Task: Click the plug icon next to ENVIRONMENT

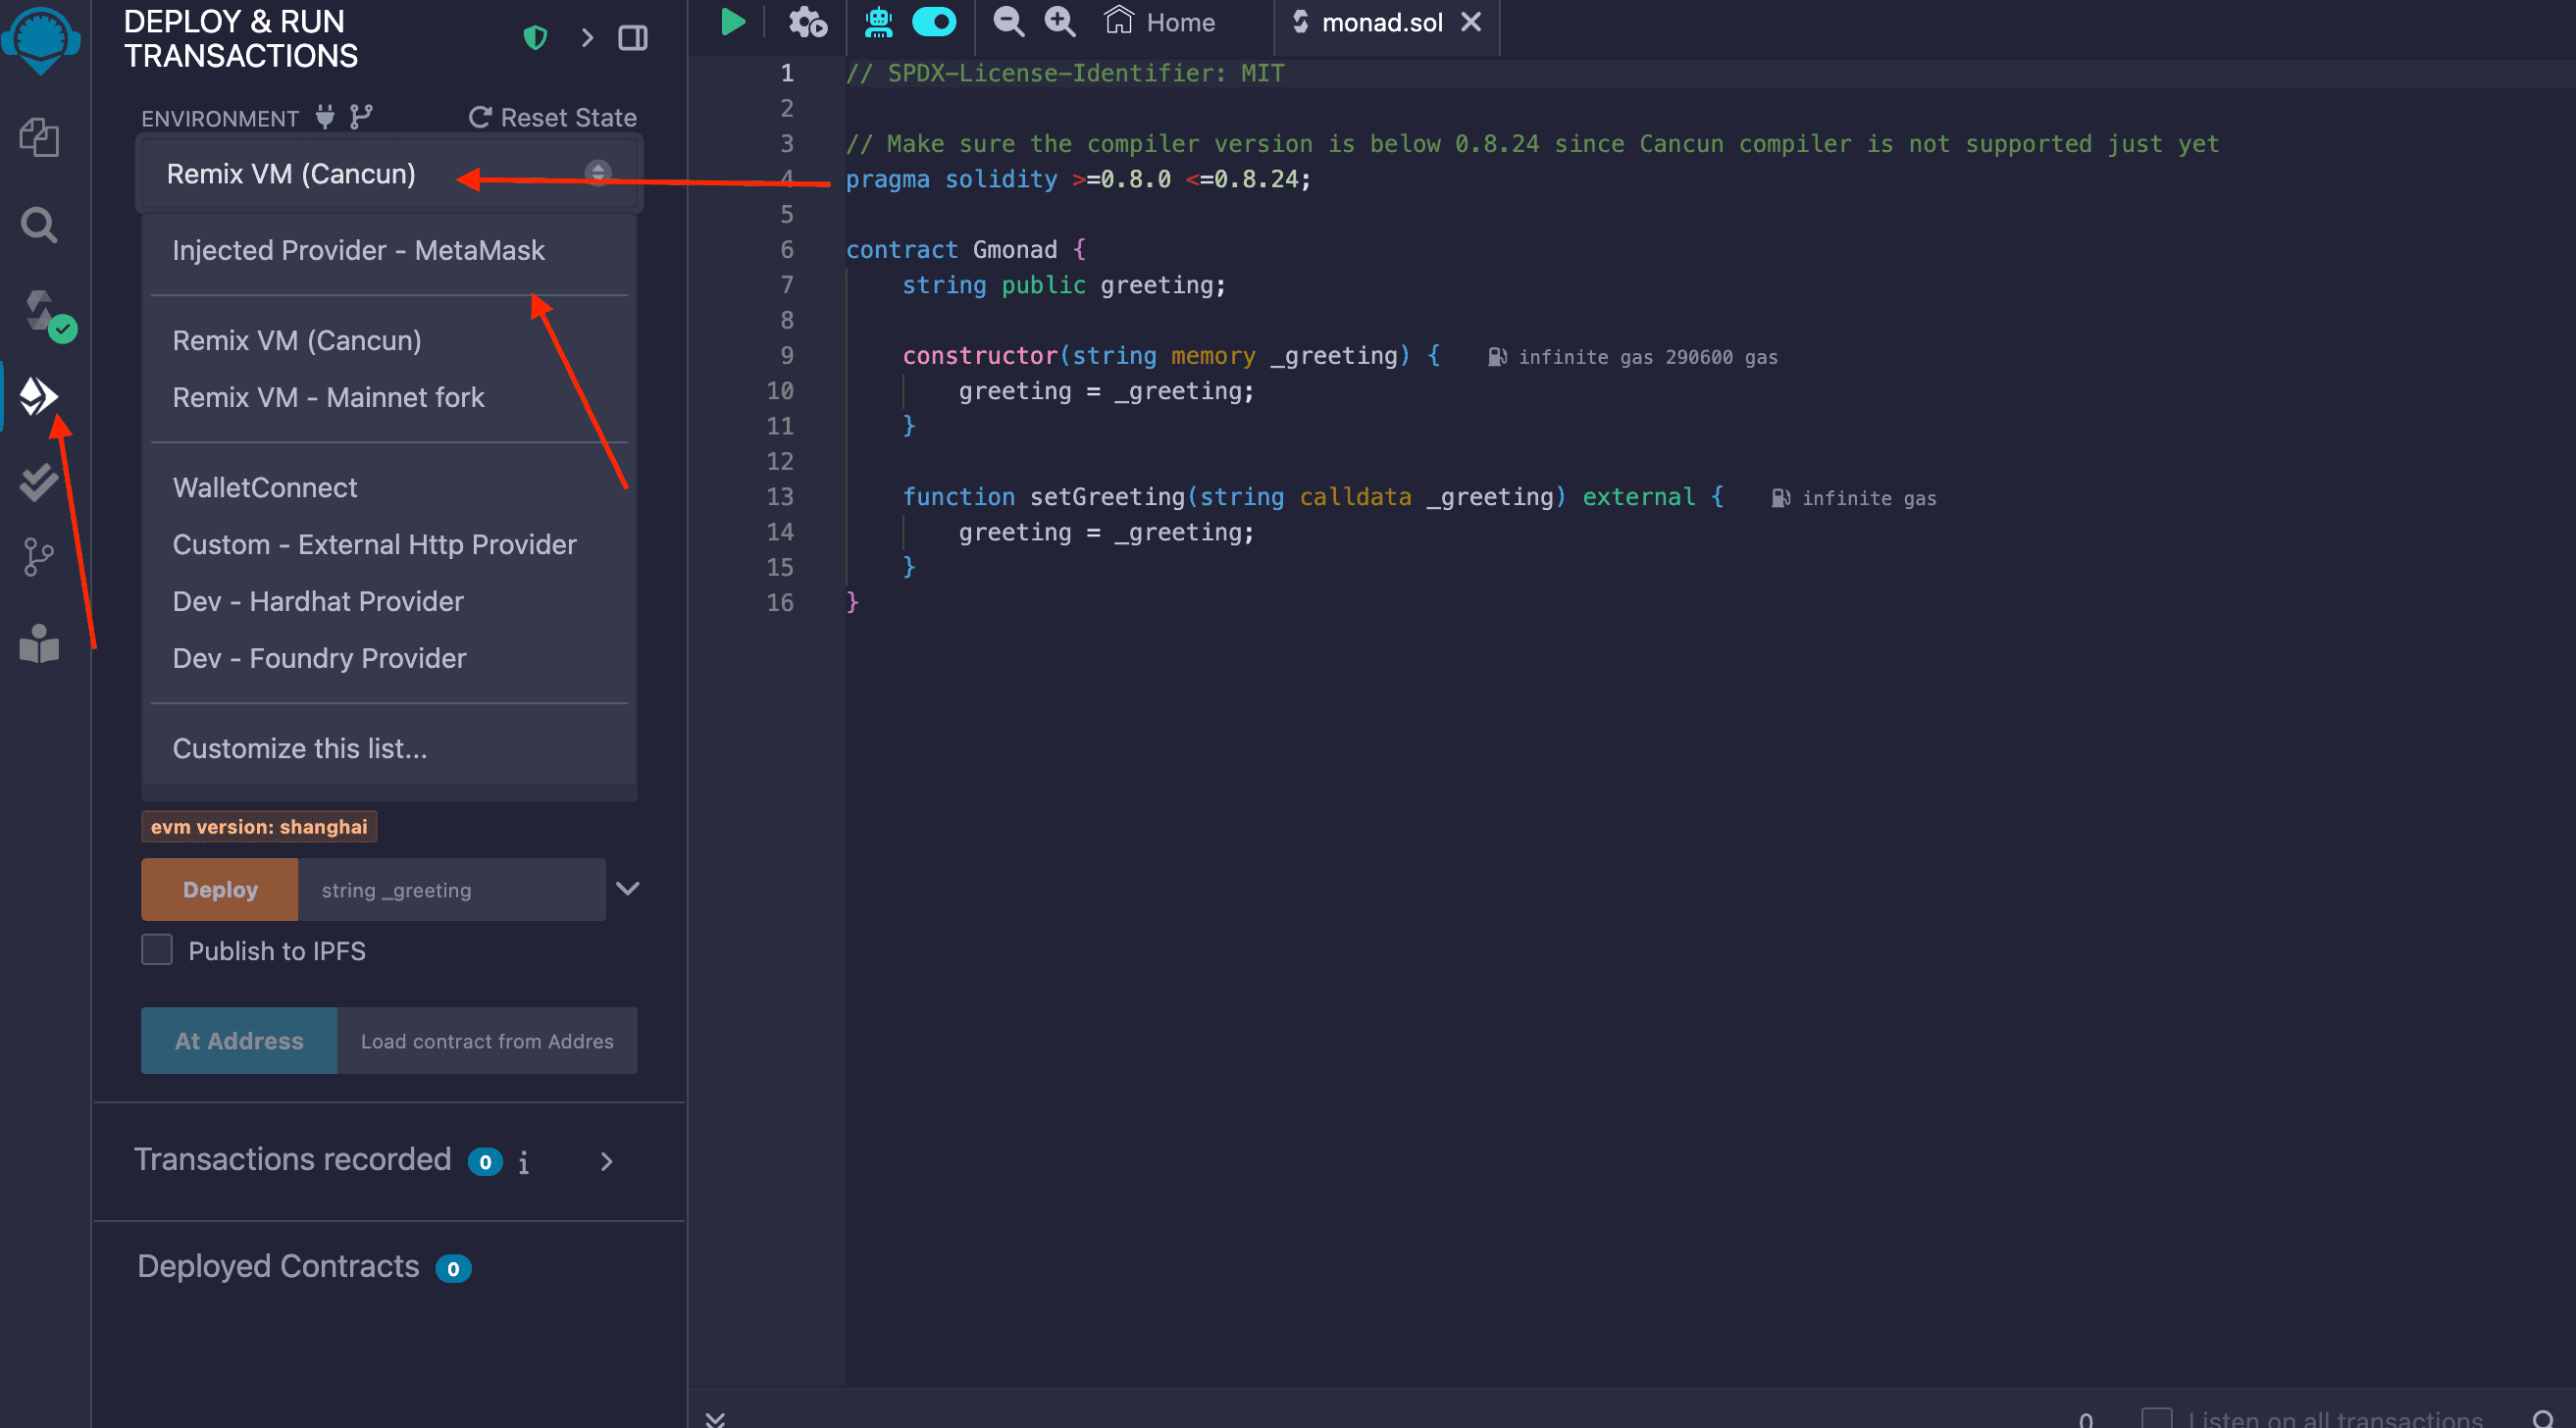Action: pos(325,117)
